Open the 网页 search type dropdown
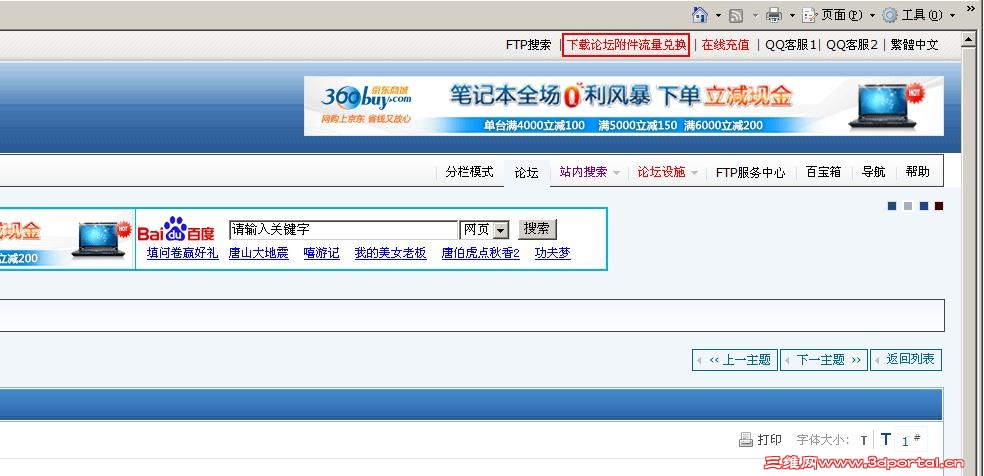Image resolution: width=984 pixels, height=476 pixels. tap(484, 230)
